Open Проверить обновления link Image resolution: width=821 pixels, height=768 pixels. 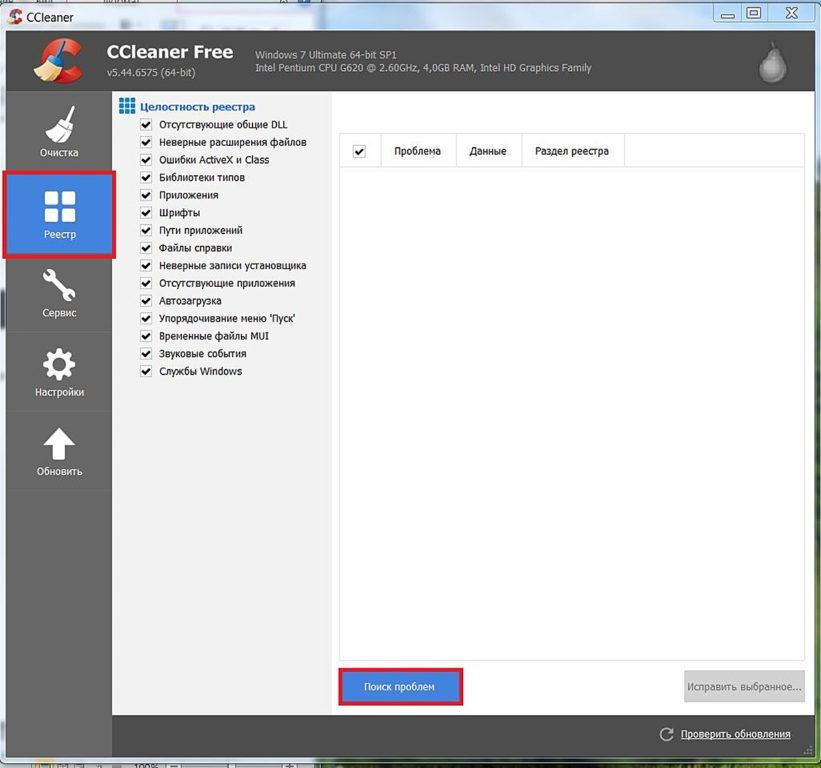click(736, 734)
